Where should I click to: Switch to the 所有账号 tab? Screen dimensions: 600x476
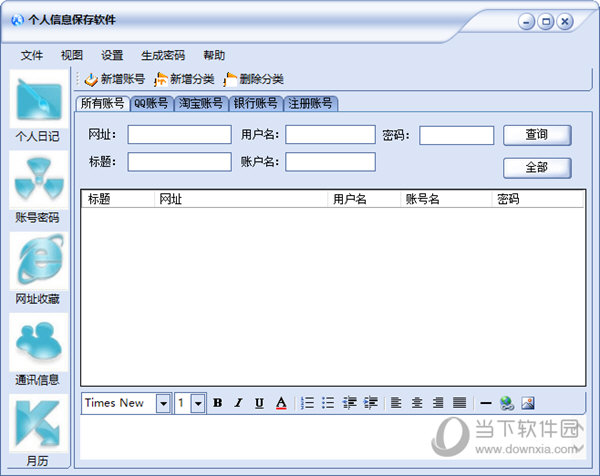click(103, 103)
